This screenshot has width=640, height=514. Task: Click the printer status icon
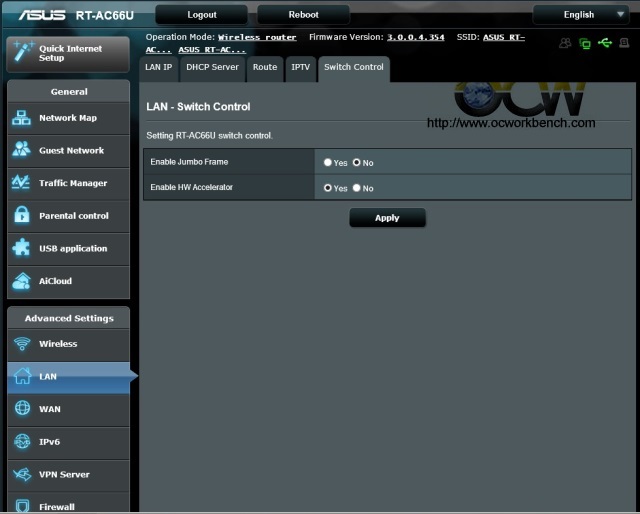(624, 42)
